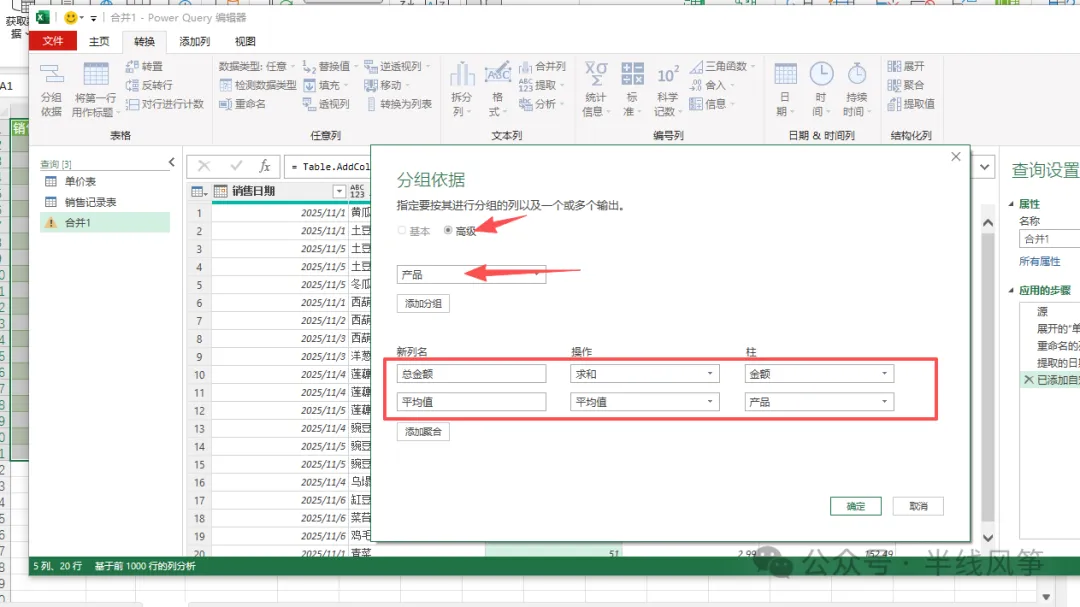
Task: Click the 重命名 (Rename) tool
Action: (242, 104)
